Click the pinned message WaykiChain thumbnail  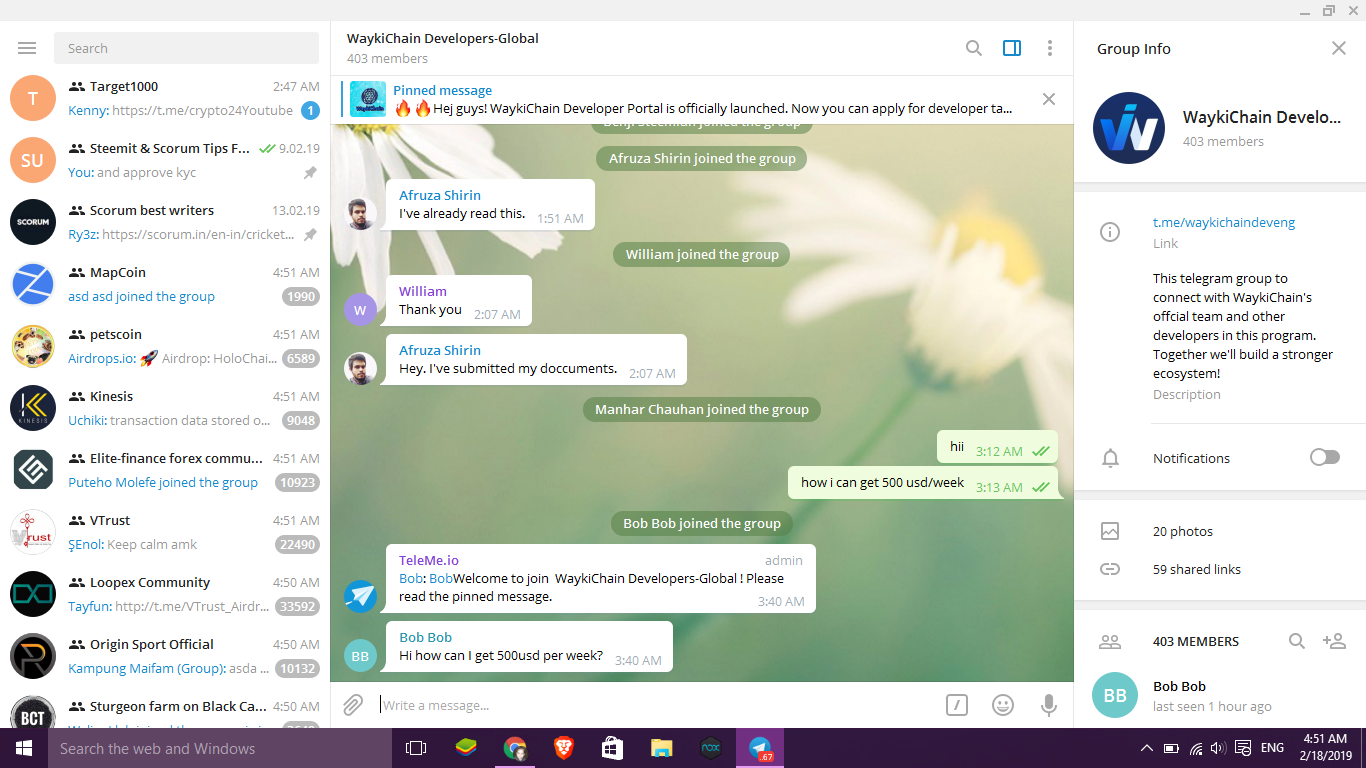point(369,99)
